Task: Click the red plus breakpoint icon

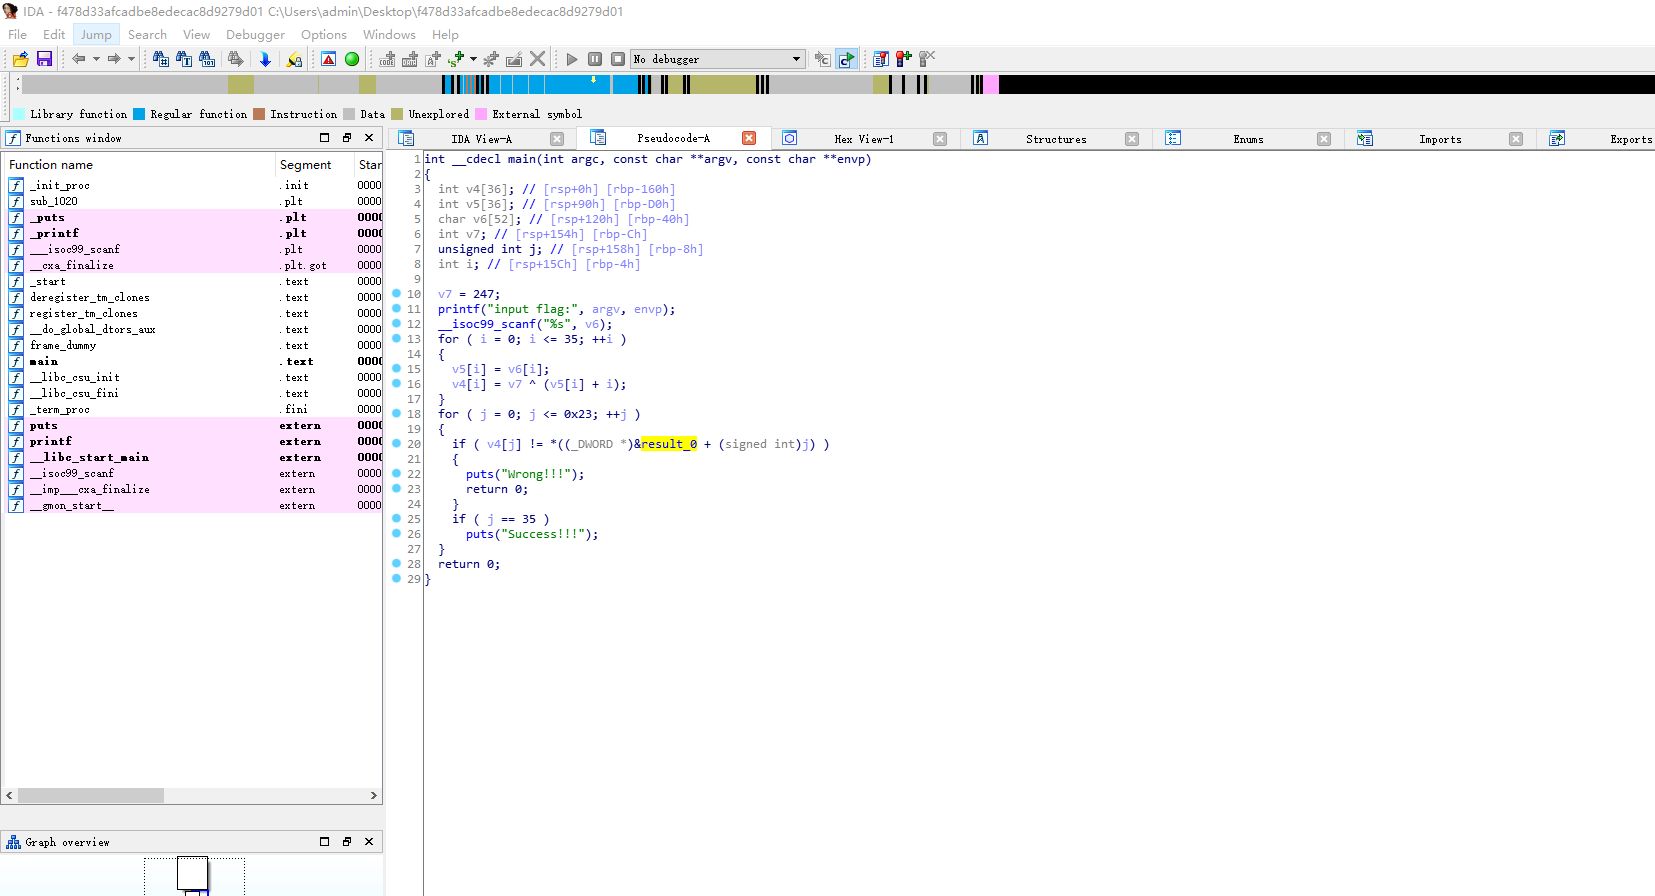Action: coord(903,59)
